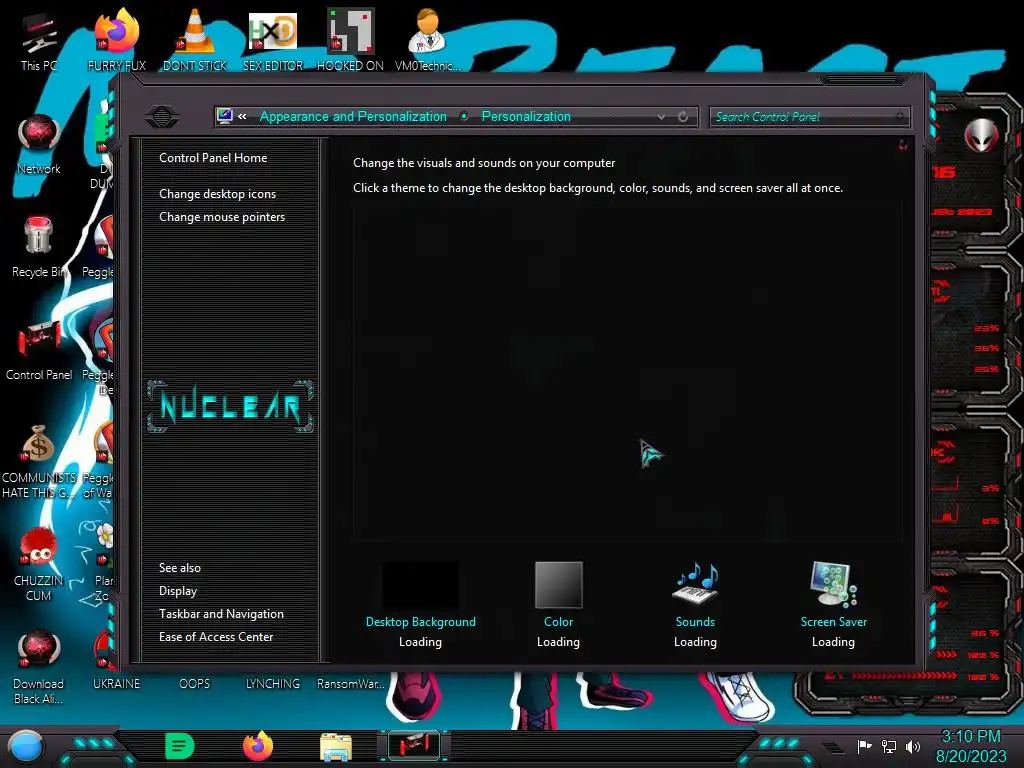Launch Firefox from the taskbar
Image resolution: width=1024 pixels, height=768 pixels.
click(258, 746)
